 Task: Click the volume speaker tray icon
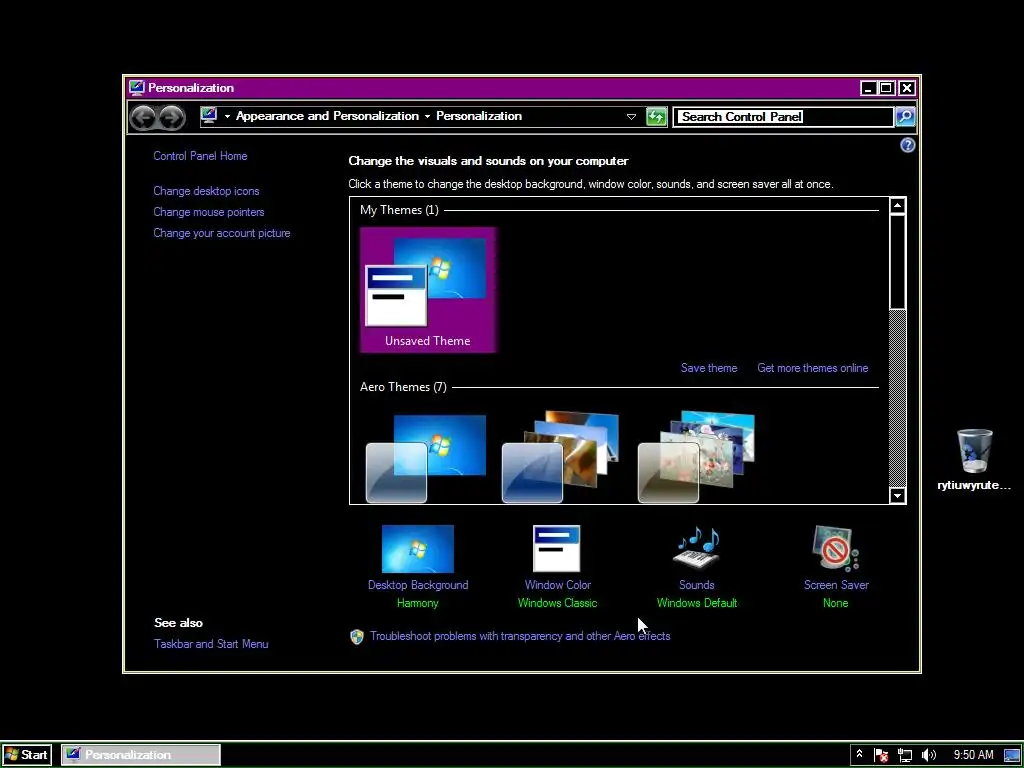(x=929, y=755)
